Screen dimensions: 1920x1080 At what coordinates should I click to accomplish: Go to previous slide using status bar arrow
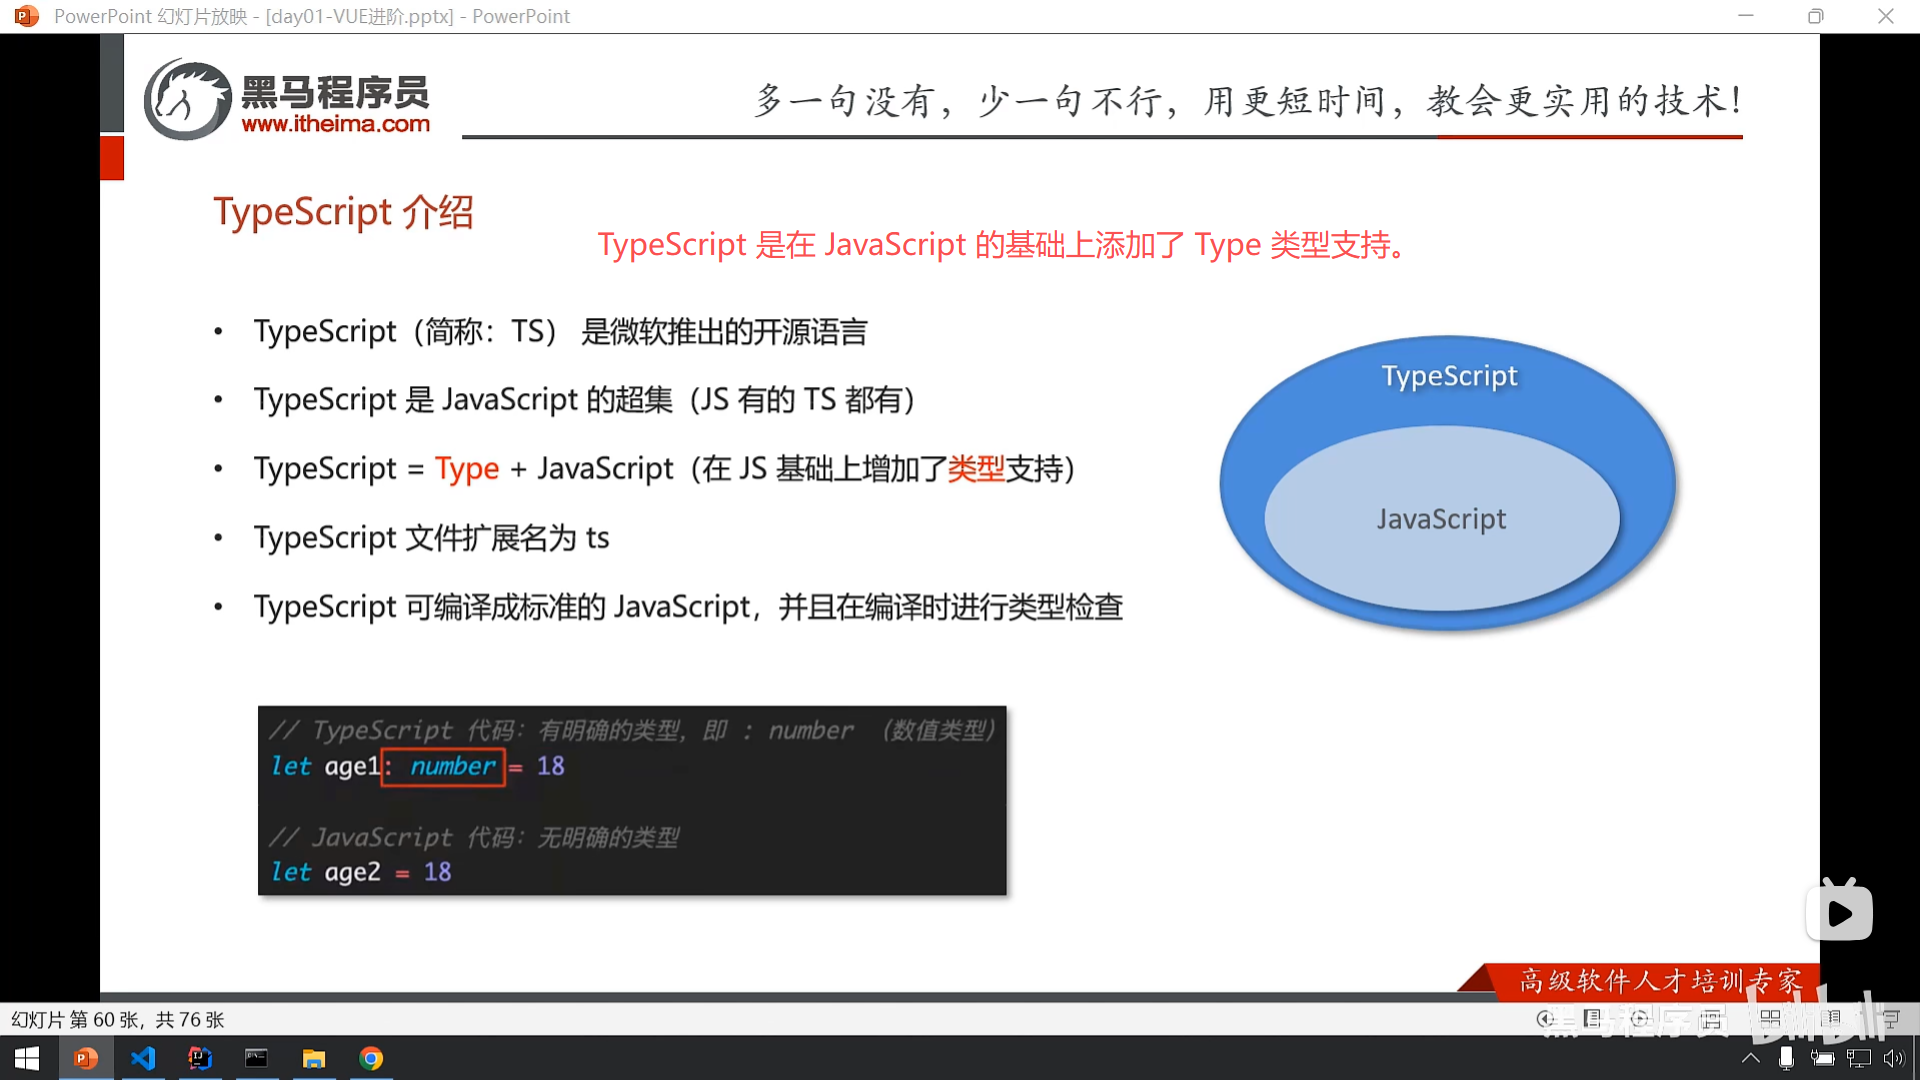(x=1545, y=1019)
